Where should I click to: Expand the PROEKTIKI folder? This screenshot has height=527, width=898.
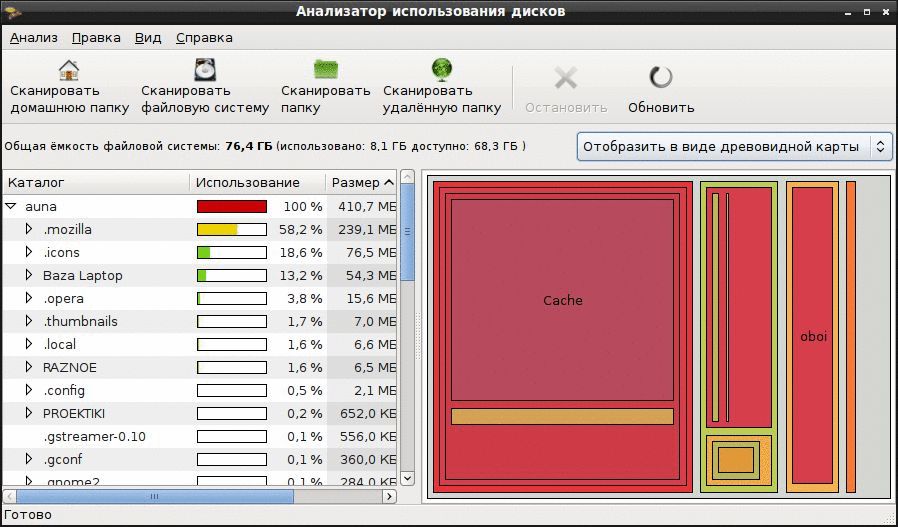click(29, 413)
